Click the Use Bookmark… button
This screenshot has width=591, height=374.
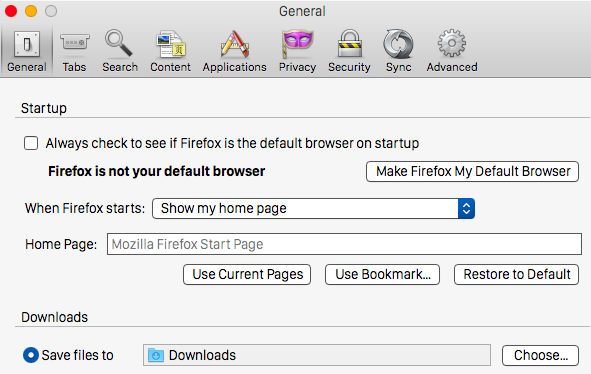pyautogui.click(x=383, y=274)
